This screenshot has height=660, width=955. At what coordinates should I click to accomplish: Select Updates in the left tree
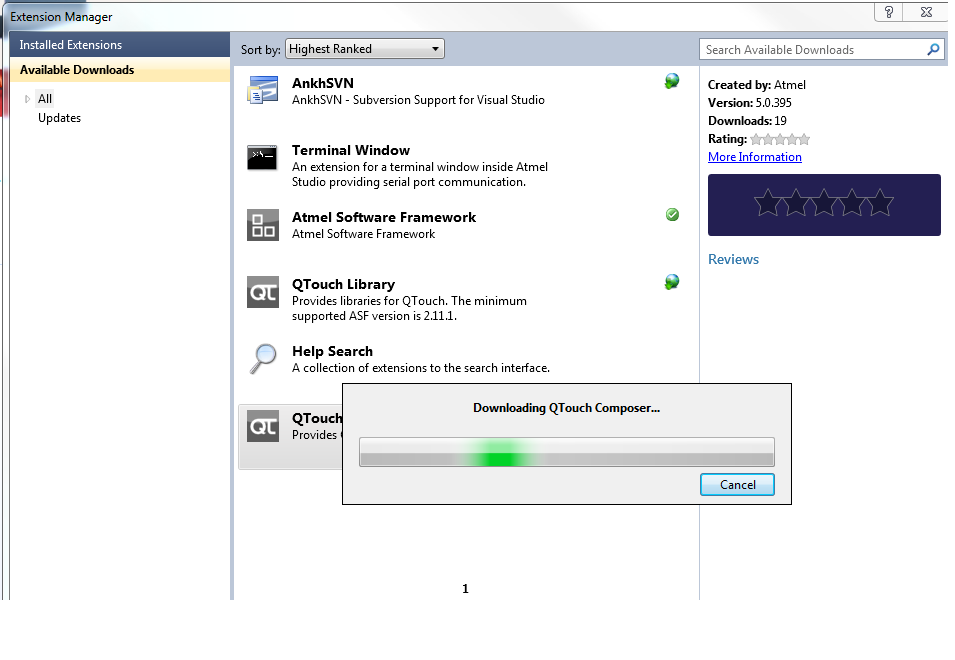[x=59, y=118]
